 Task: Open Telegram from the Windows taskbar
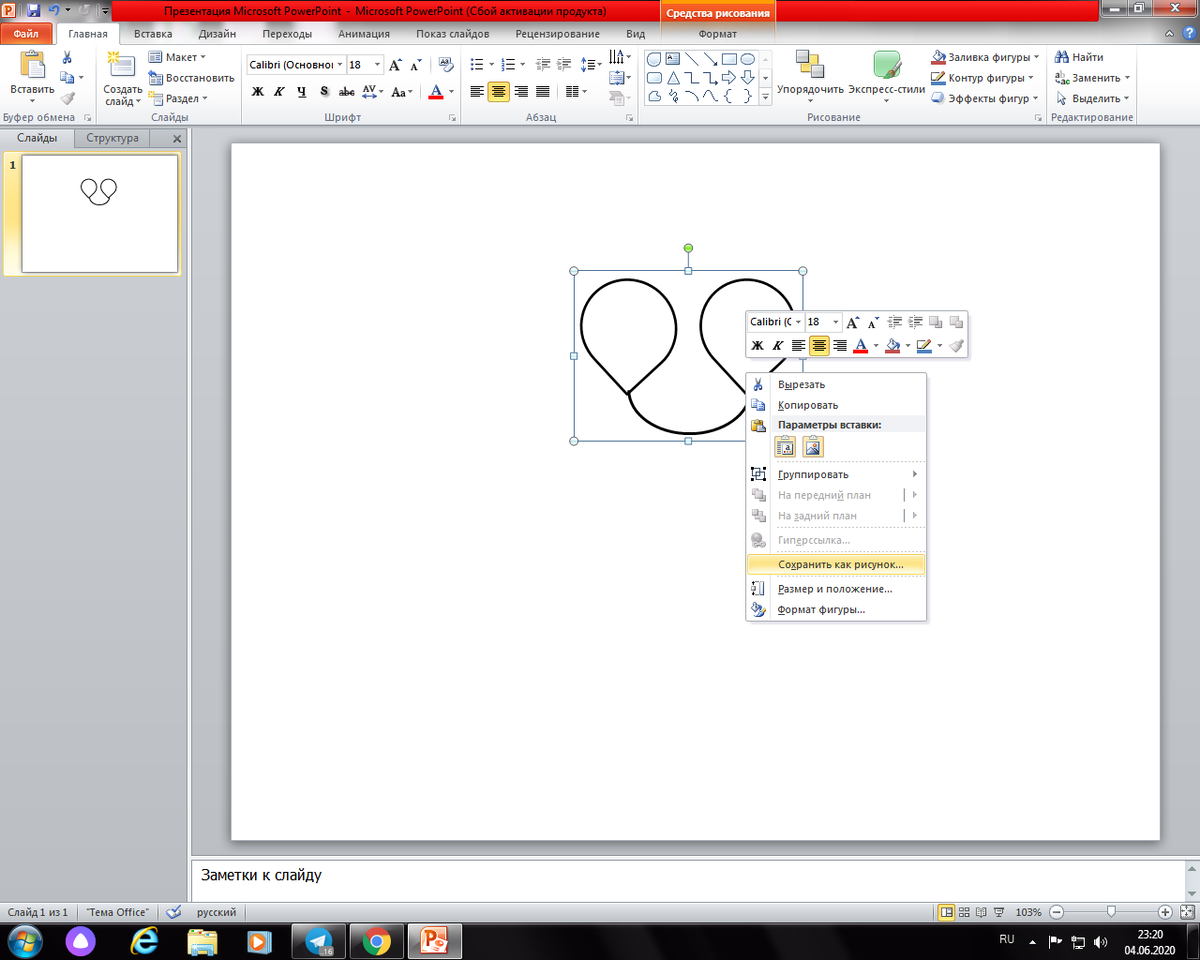(x=320, y=941)
